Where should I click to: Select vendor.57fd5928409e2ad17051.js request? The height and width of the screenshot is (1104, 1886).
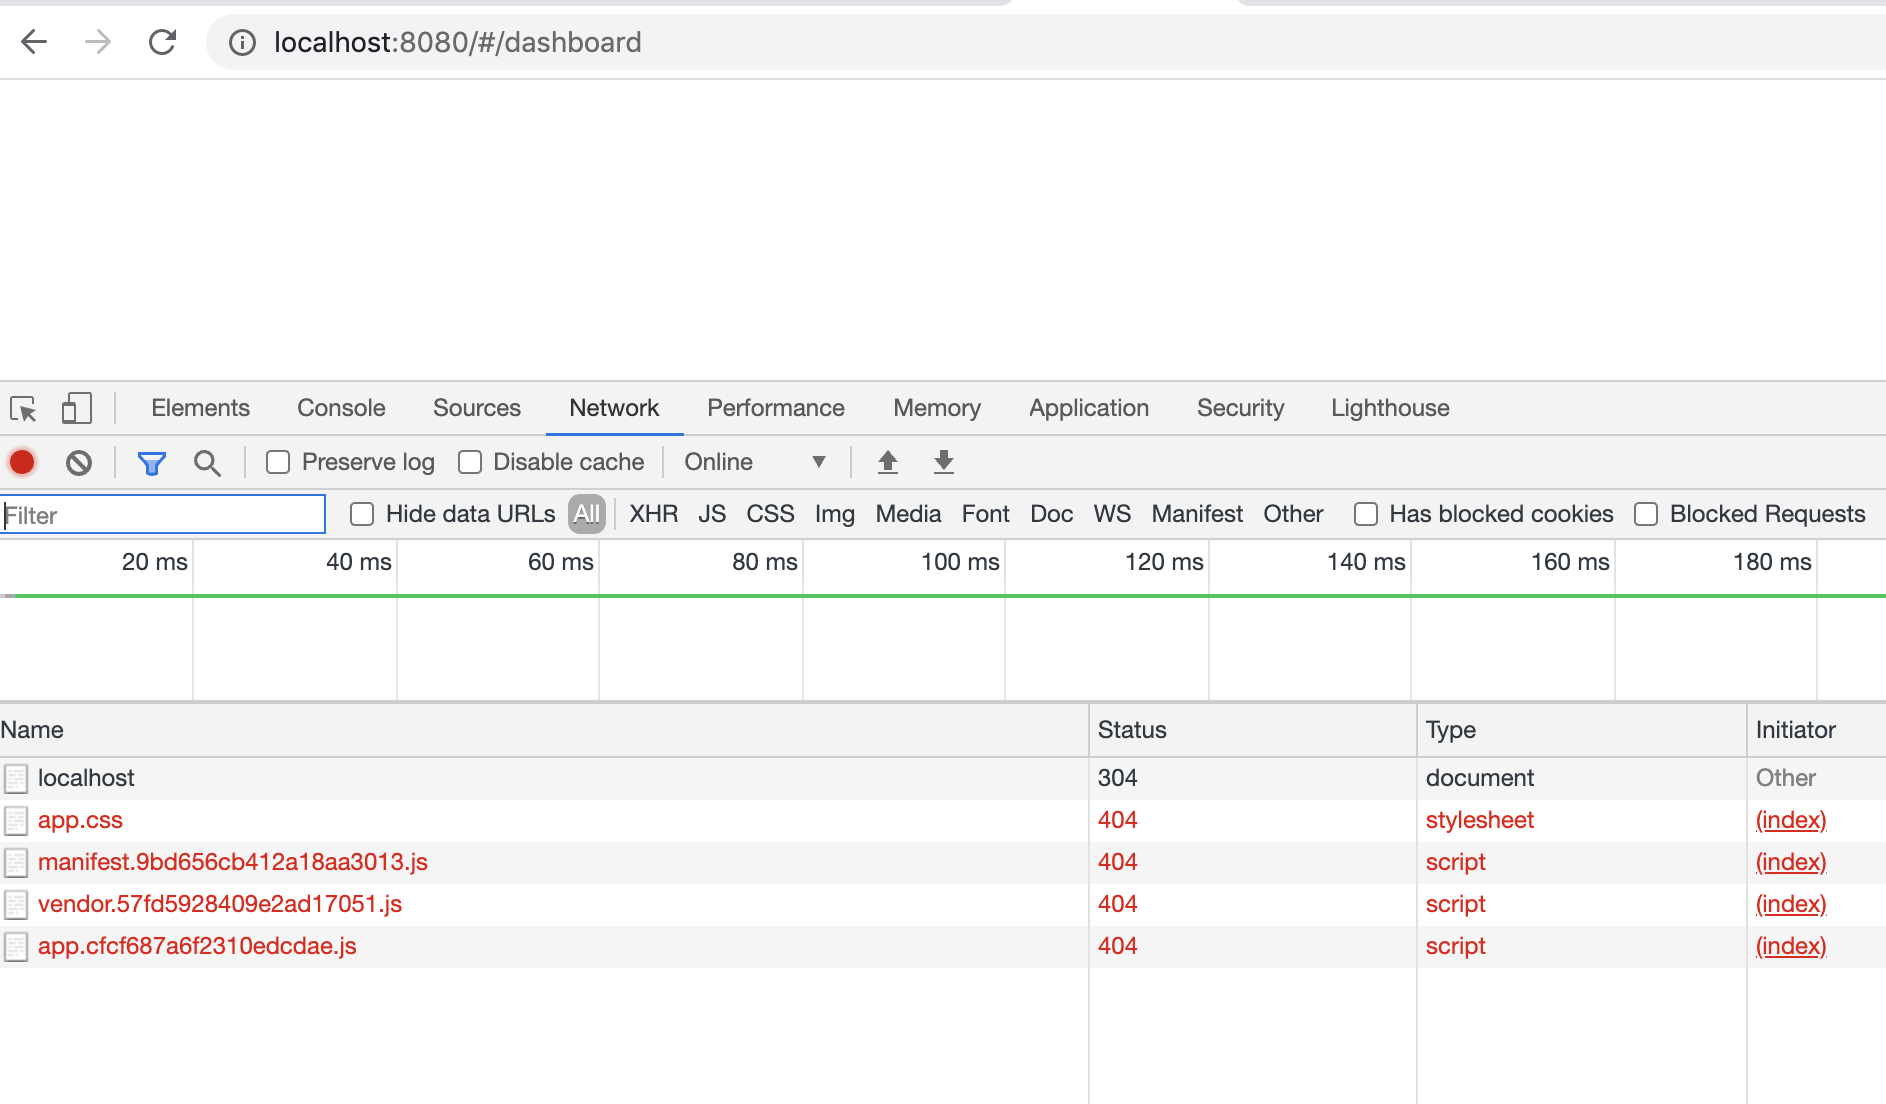point(220,904)
